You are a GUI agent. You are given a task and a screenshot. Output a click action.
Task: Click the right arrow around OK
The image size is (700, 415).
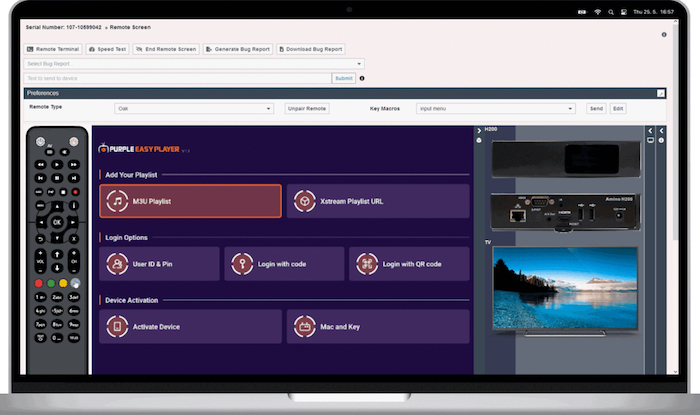[73, 222]
